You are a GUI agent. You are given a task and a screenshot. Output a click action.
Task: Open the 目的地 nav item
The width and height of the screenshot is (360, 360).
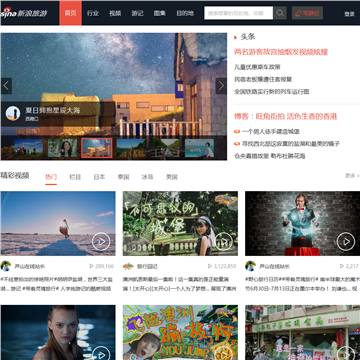point(185,13)
